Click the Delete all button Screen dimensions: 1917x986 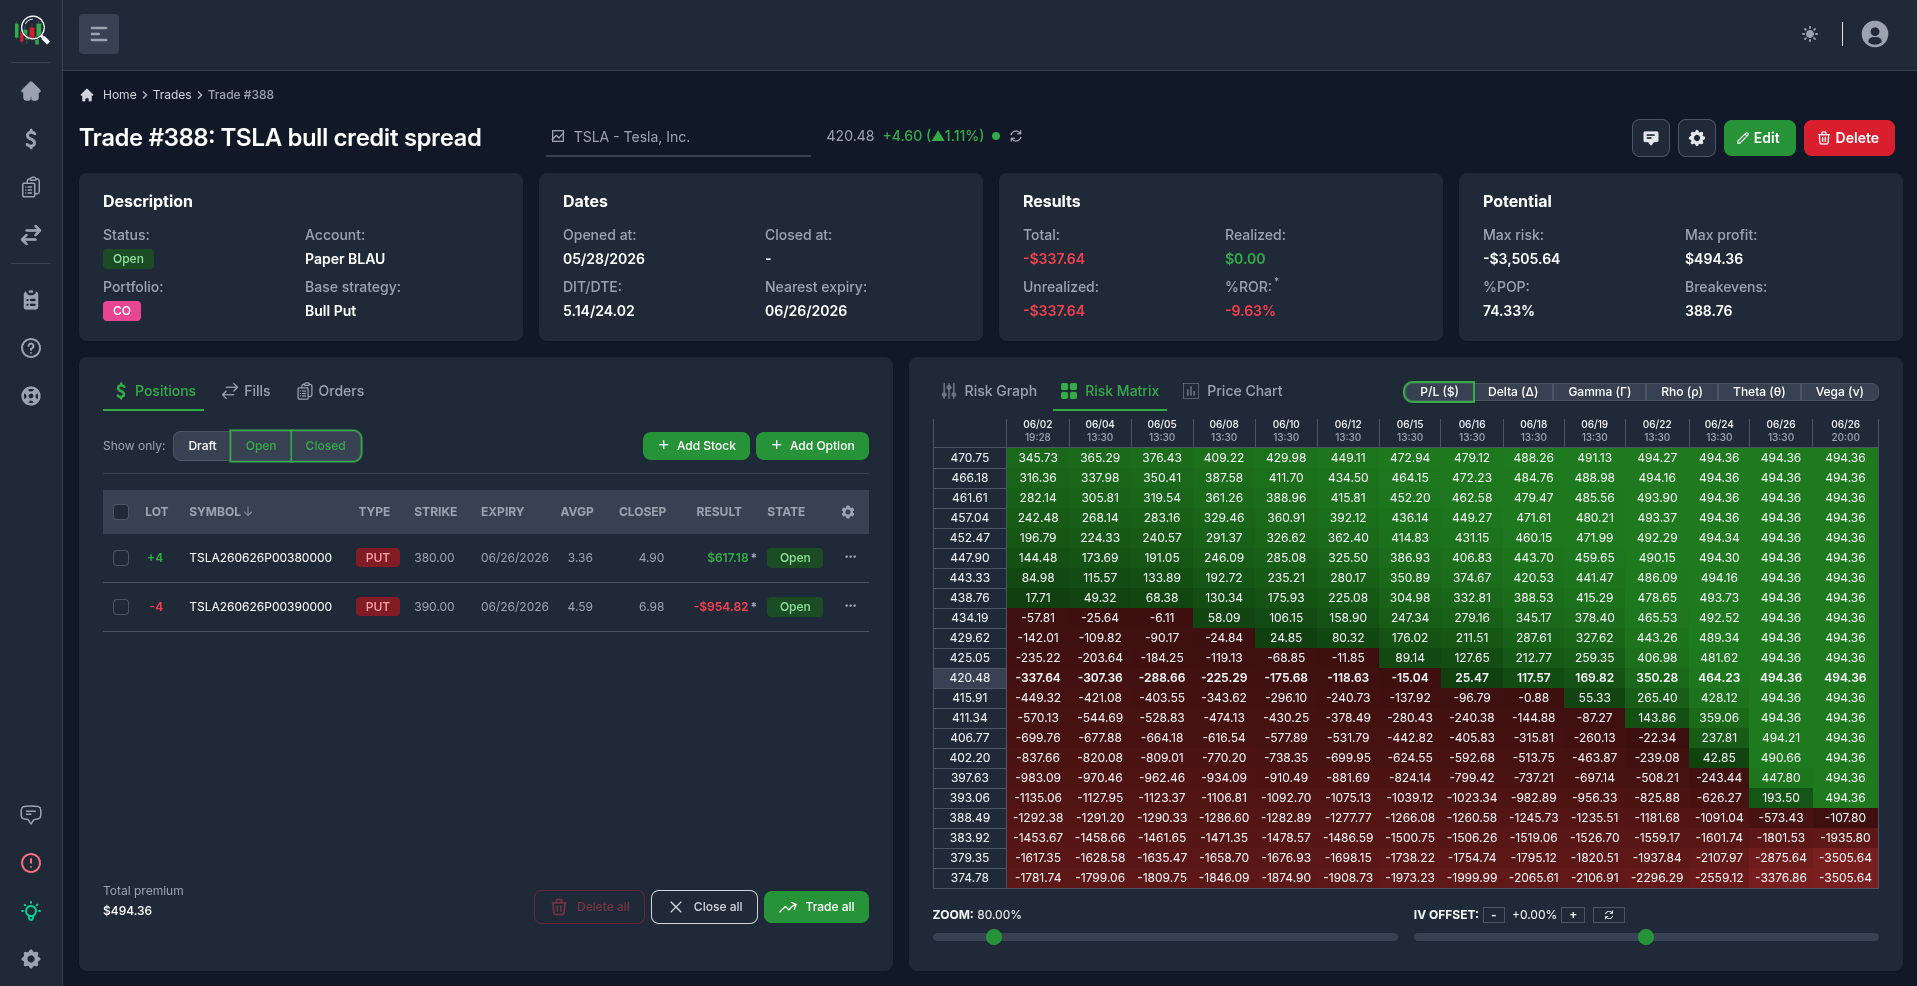click(589, 907)
